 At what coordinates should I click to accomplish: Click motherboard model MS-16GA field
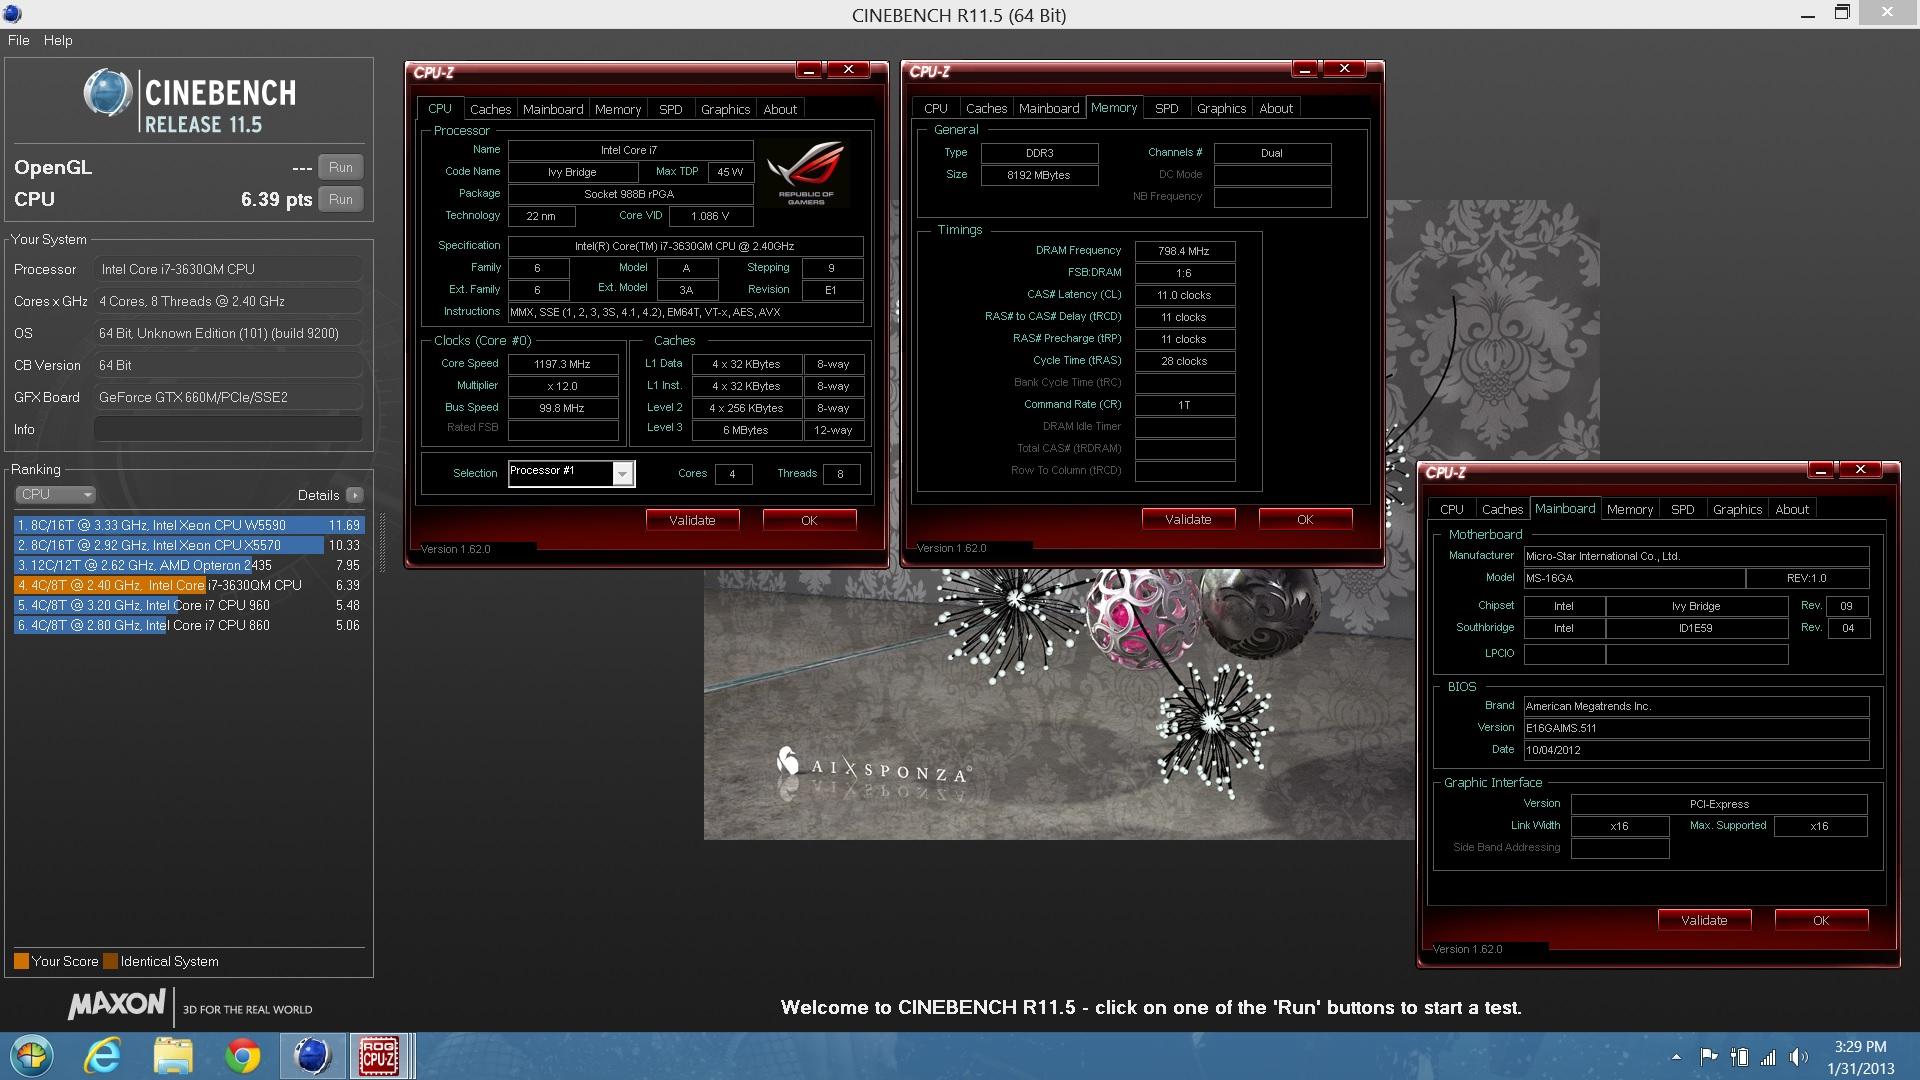[1634, 578]
